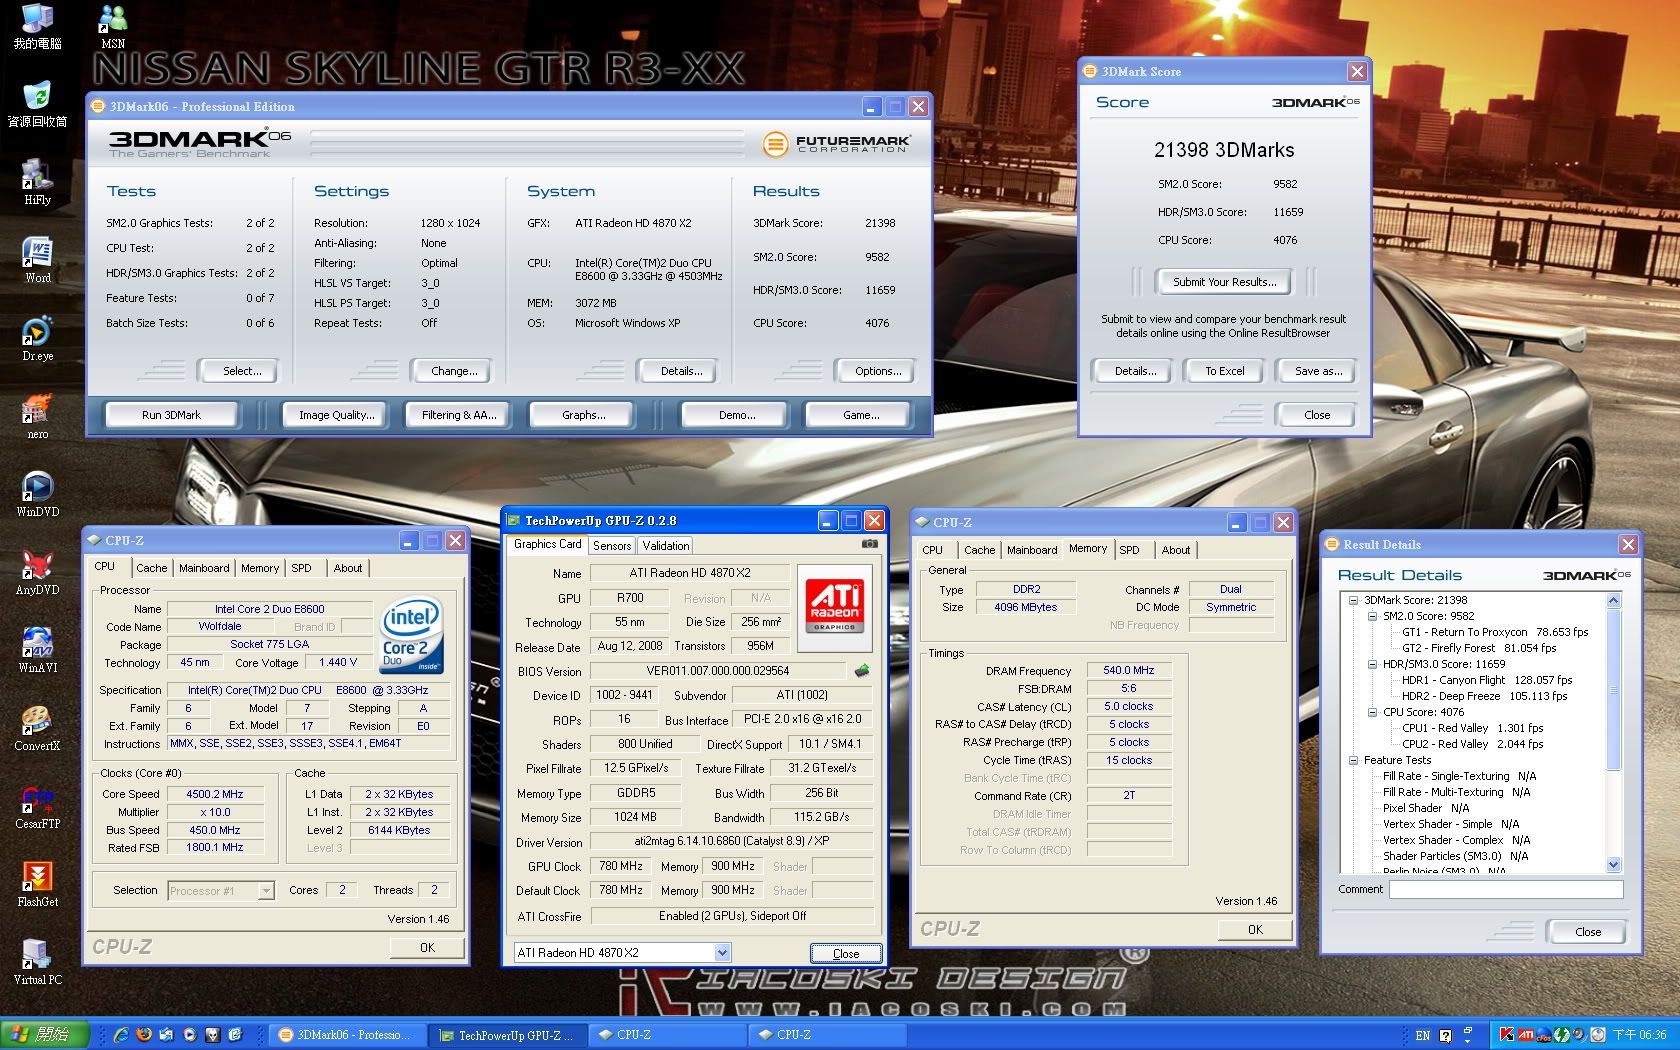Launch the HiFly desktop shortcut
The width and height of the screenshot is (1680, 1050).
point(37,182)
